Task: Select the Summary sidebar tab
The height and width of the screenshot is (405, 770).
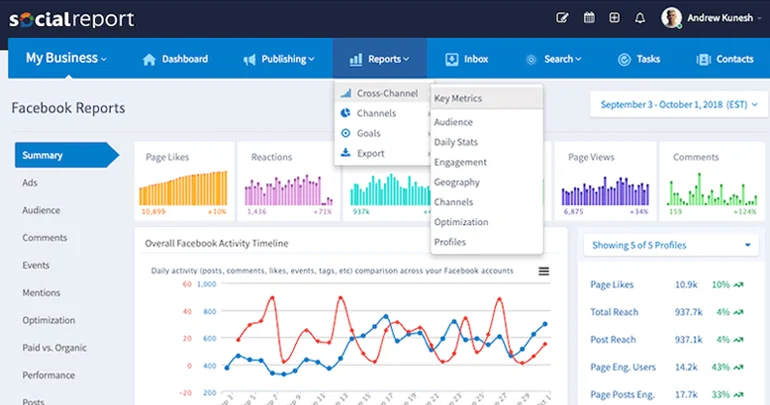Action: coord(67,155)
